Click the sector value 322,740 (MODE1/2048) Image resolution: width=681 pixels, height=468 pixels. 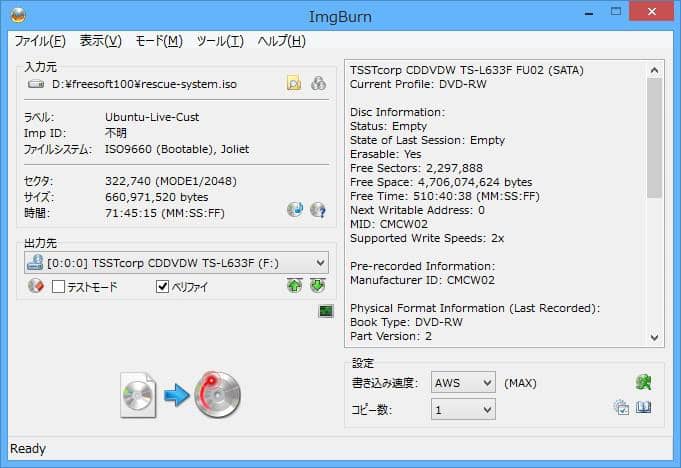[171, 181]
